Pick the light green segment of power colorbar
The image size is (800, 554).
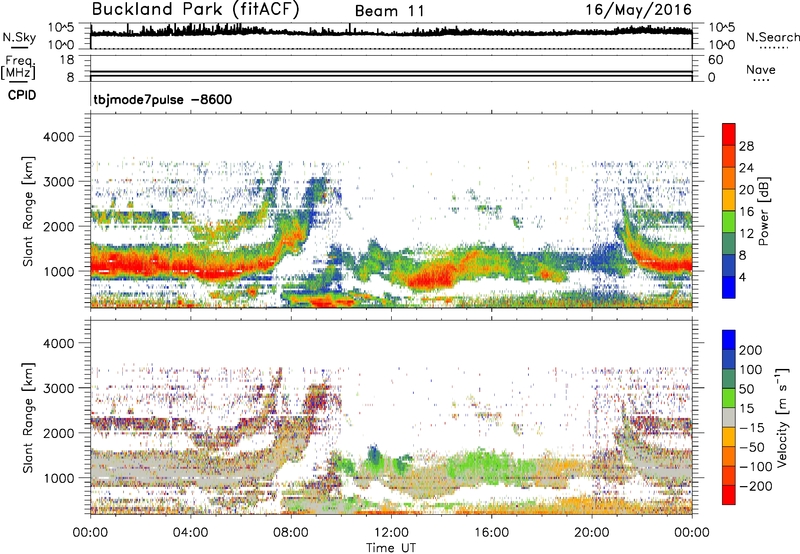click(729, 222)
